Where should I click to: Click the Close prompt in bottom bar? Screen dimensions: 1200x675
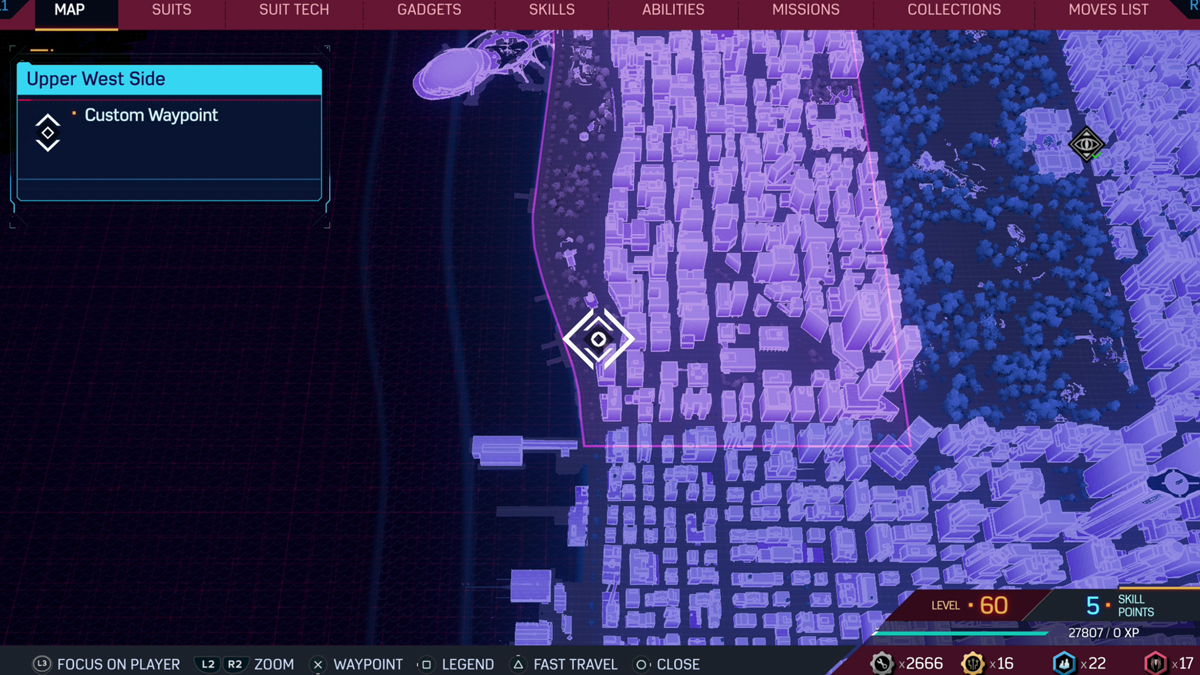667,664
